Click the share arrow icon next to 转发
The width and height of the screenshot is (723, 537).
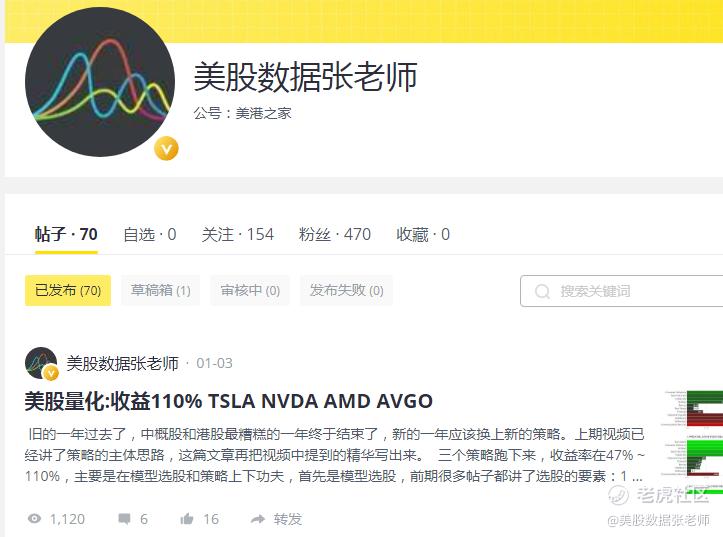point(258,519)
